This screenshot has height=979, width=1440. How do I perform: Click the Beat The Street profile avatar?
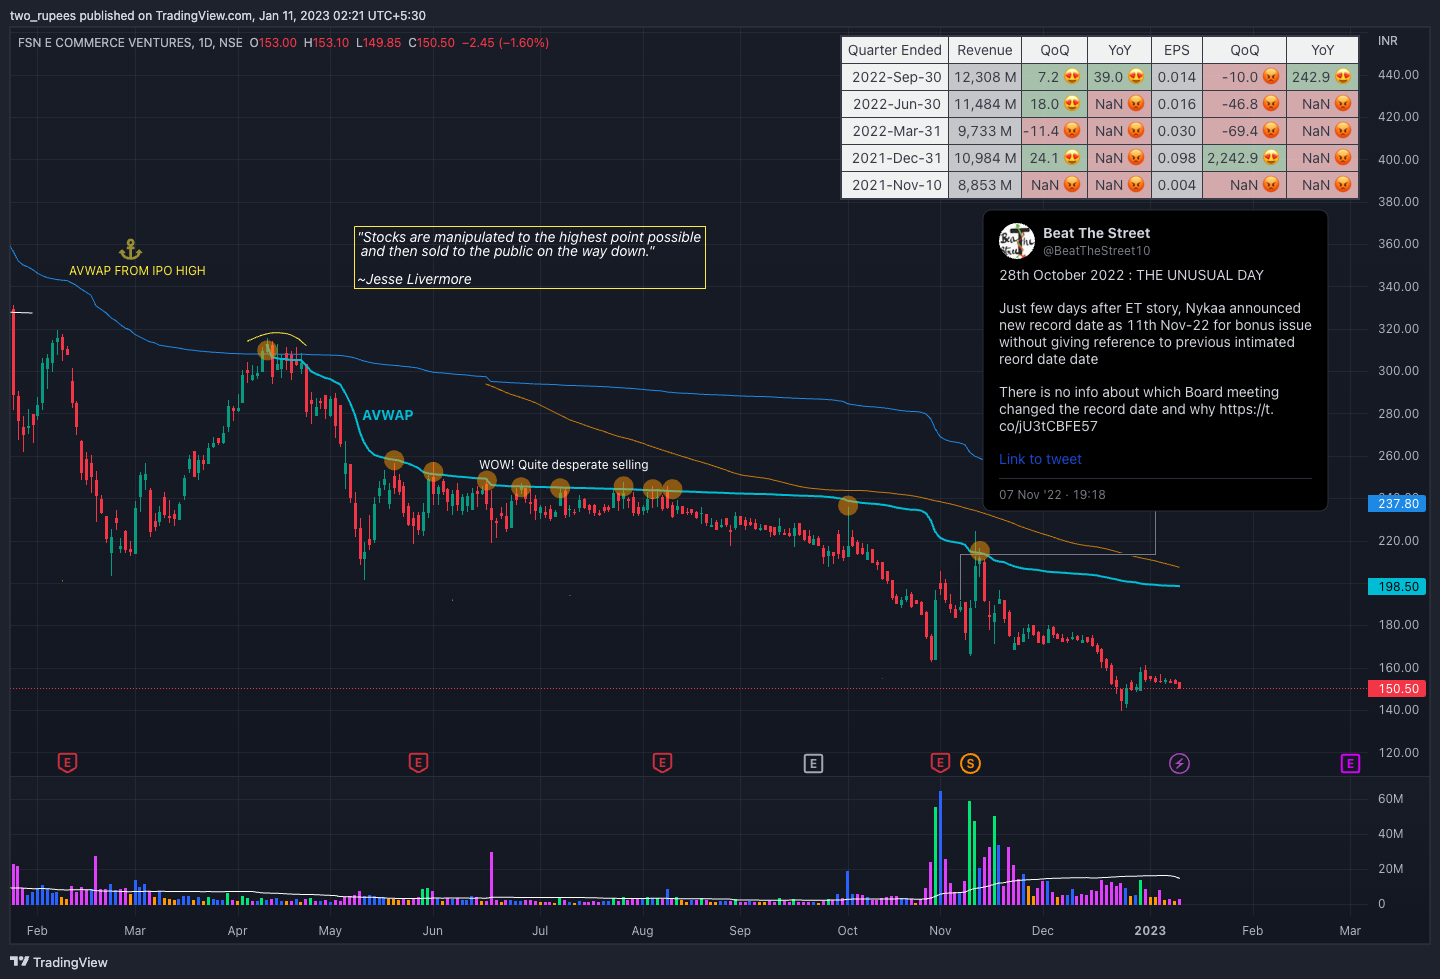click(x=1017, y=241)
